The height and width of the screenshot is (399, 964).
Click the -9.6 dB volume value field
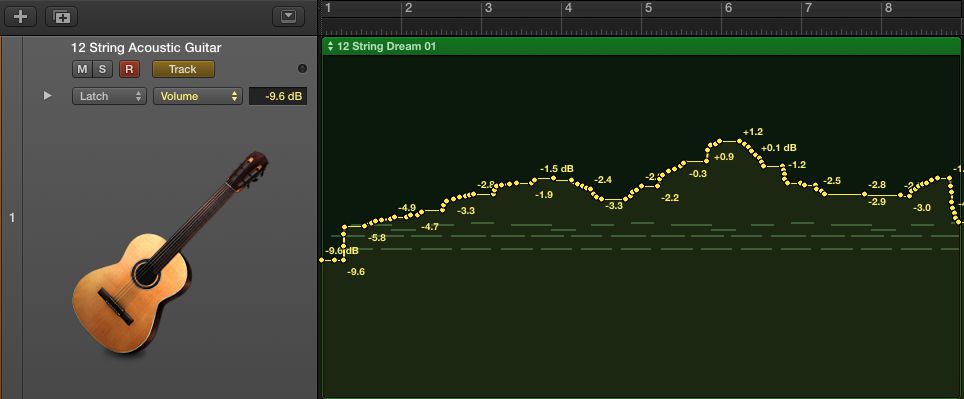coord(278,96)
